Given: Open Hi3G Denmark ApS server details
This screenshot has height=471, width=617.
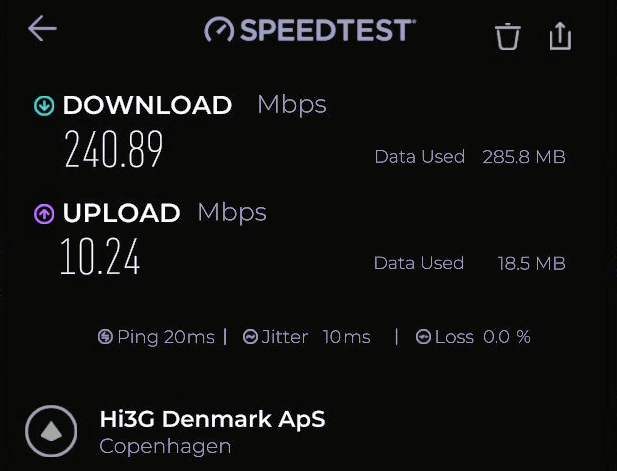Looking at the screenshot, I should click(x=212, y=419).
